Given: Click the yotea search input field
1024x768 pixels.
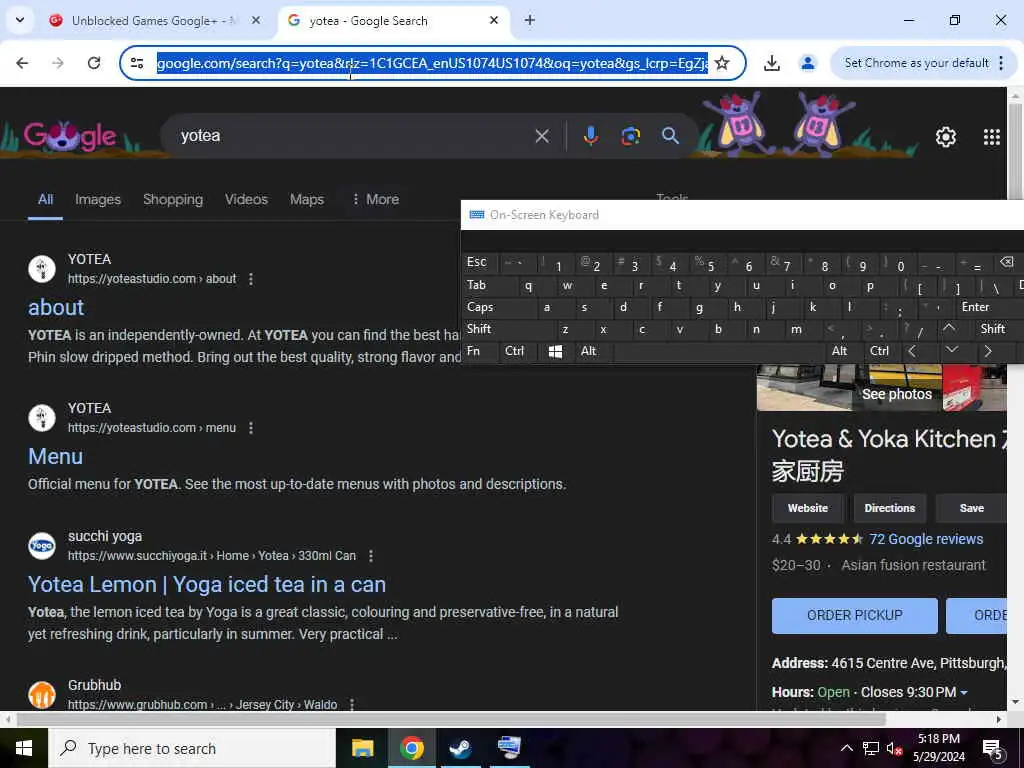Looking at the screenshot, I should pyautogui.click(x=353, y=136).
